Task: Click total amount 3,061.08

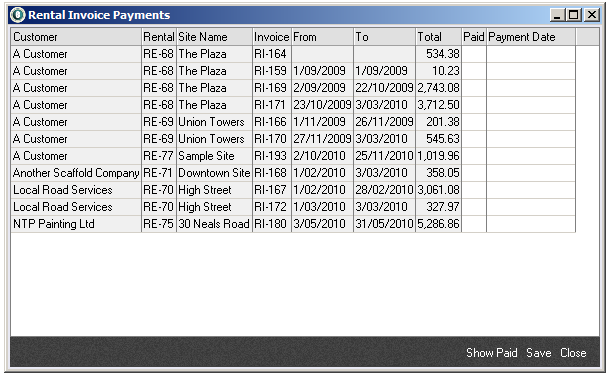Action: [438, 190]
